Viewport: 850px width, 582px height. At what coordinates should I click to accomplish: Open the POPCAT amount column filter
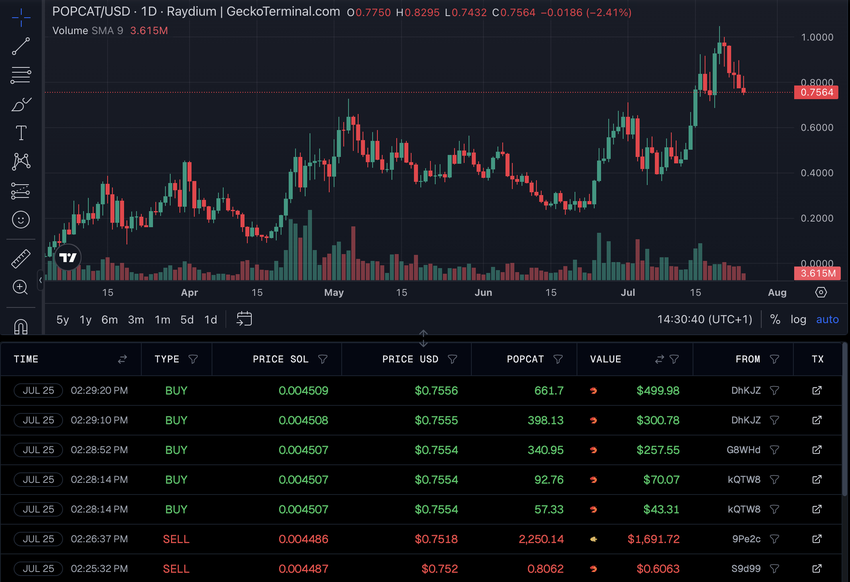558,359
